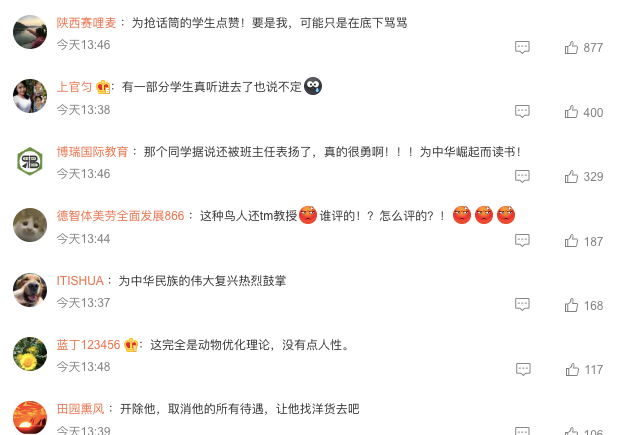Click reply icon for 博瑞国际教育's comment
This screenshot has height=435, width=625.
tap(522, 176)
